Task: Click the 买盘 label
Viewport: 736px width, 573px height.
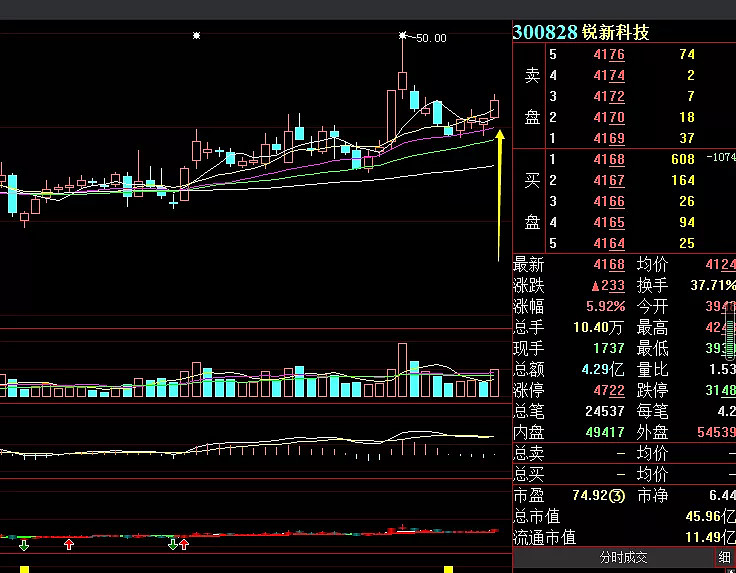Action: (532, 201)
